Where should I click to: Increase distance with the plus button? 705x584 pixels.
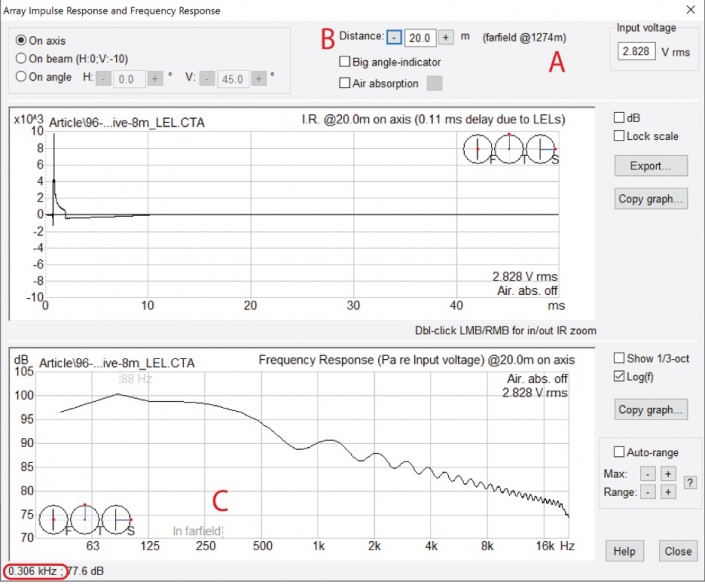coord(446,37)
